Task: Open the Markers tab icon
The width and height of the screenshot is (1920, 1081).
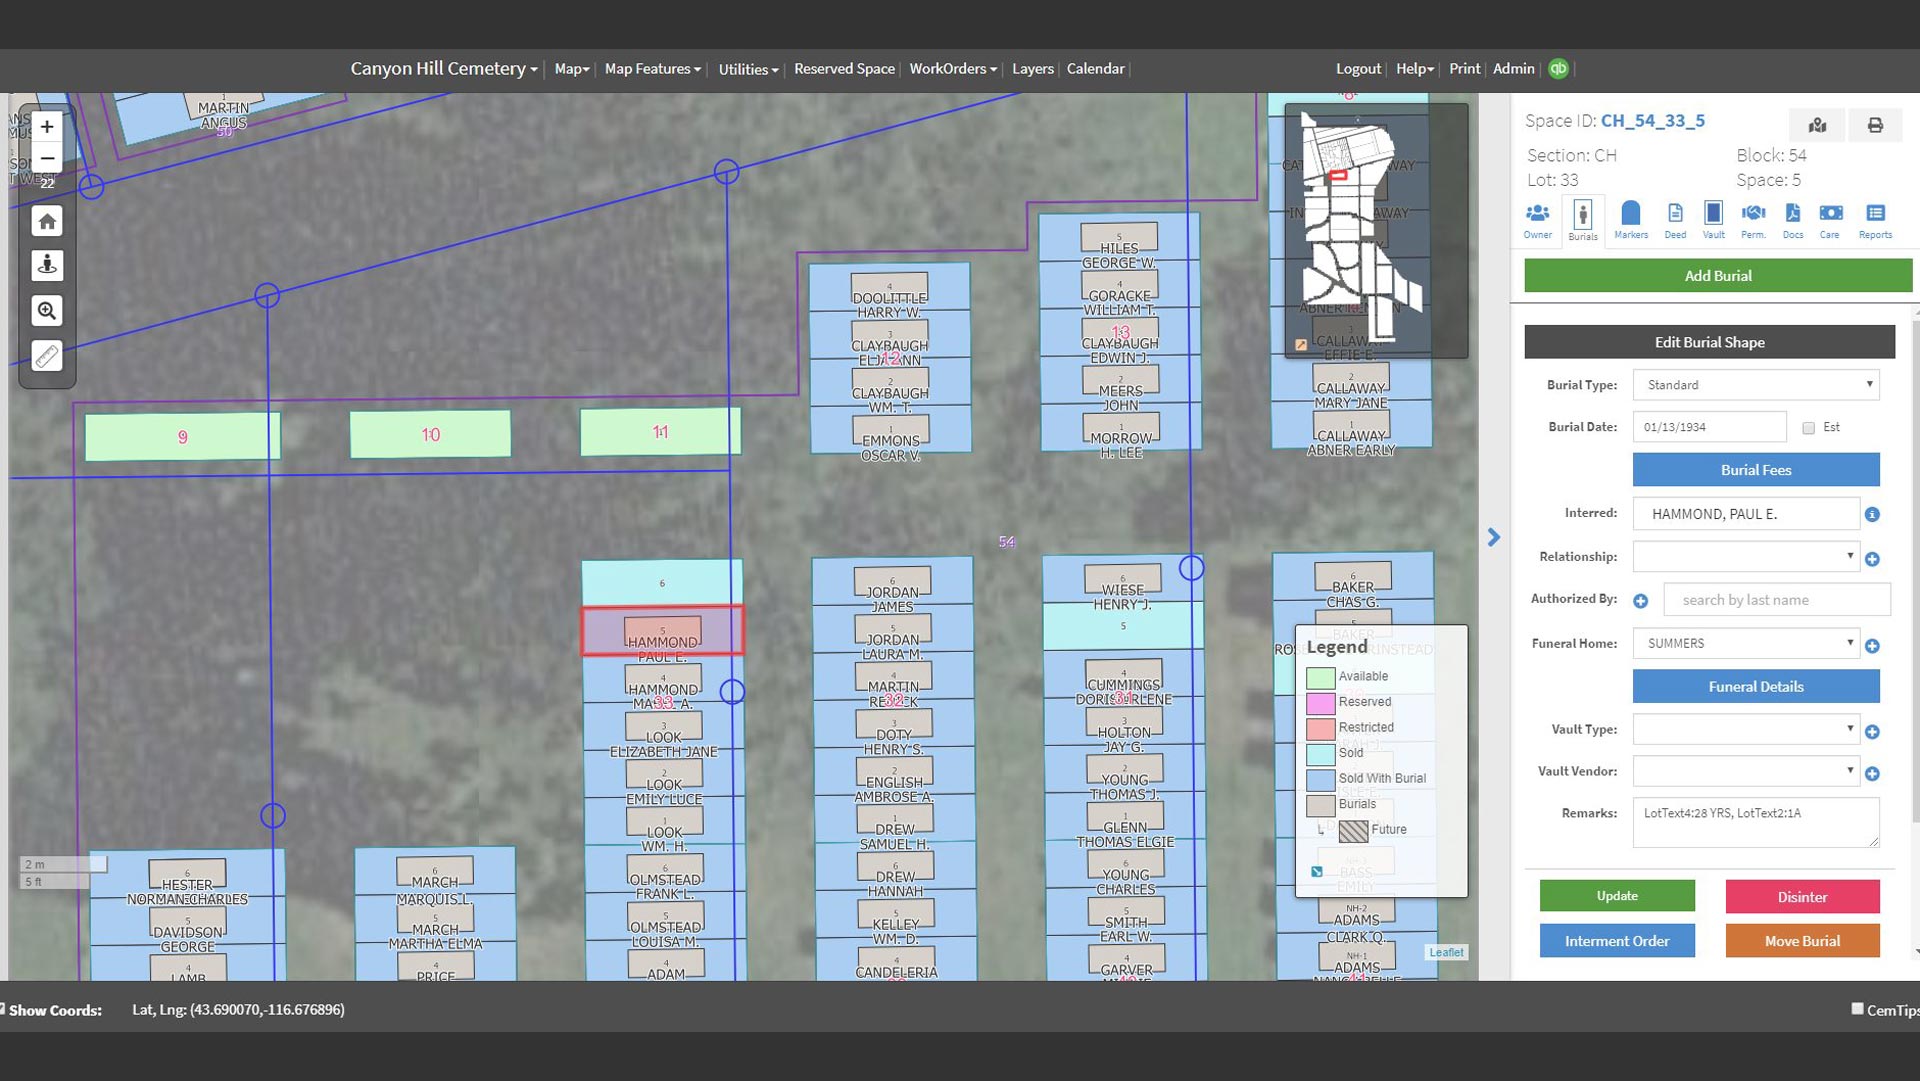Action: pos(1631,221)
